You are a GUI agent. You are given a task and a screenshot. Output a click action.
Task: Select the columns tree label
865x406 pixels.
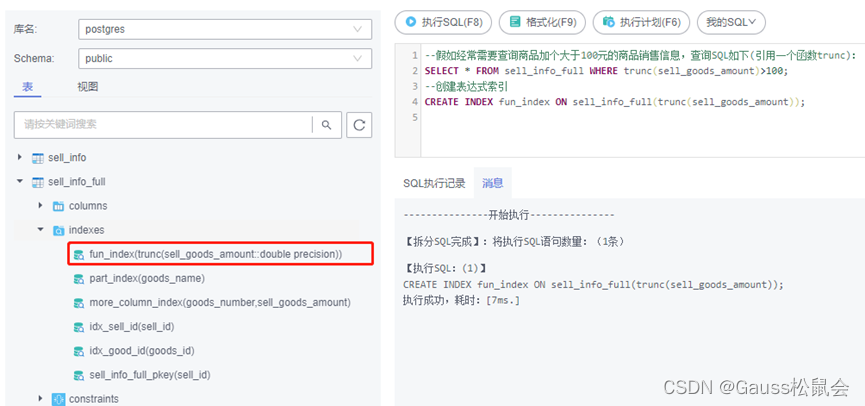(88, 206)
